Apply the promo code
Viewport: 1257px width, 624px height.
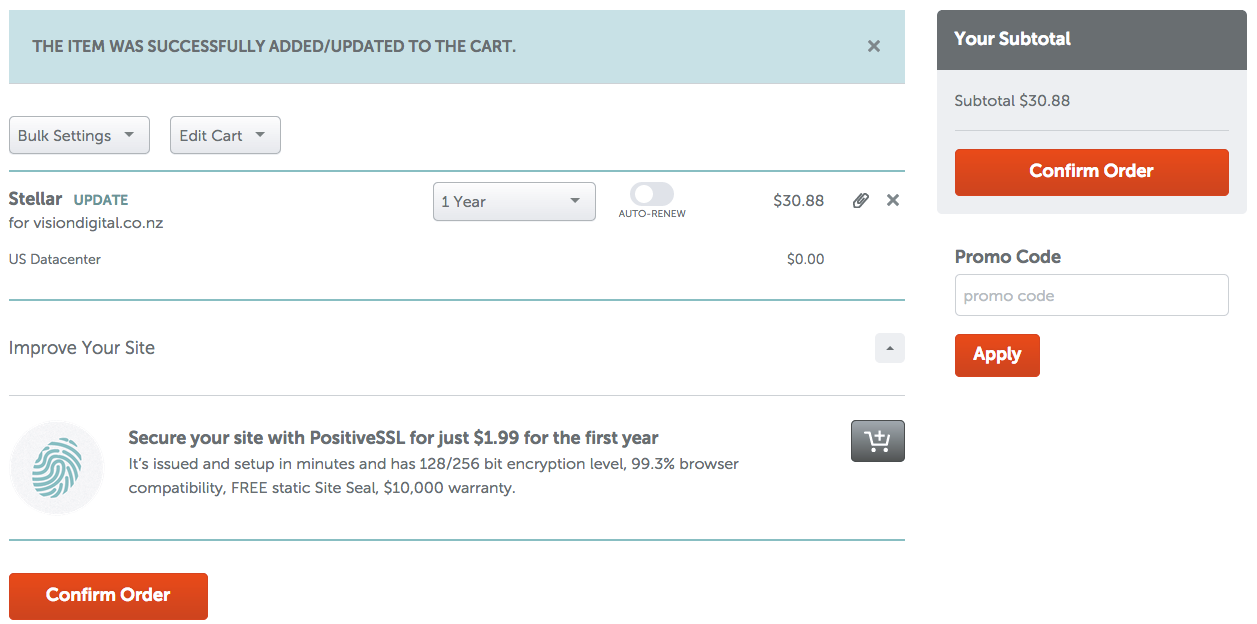pos(997,355)
